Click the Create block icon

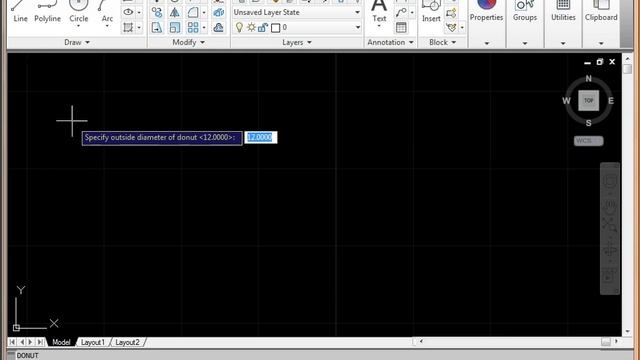click(451, 13)
